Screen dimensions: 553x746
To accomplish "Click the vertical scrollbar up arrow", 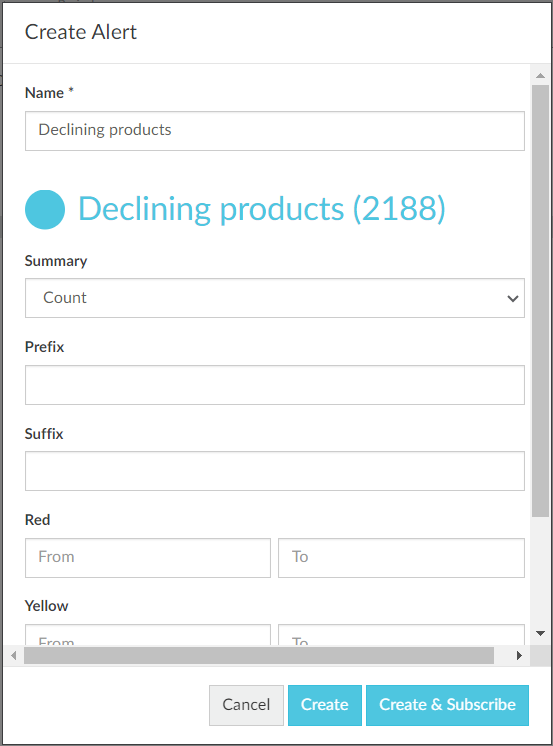I will (x=540, y=75).
